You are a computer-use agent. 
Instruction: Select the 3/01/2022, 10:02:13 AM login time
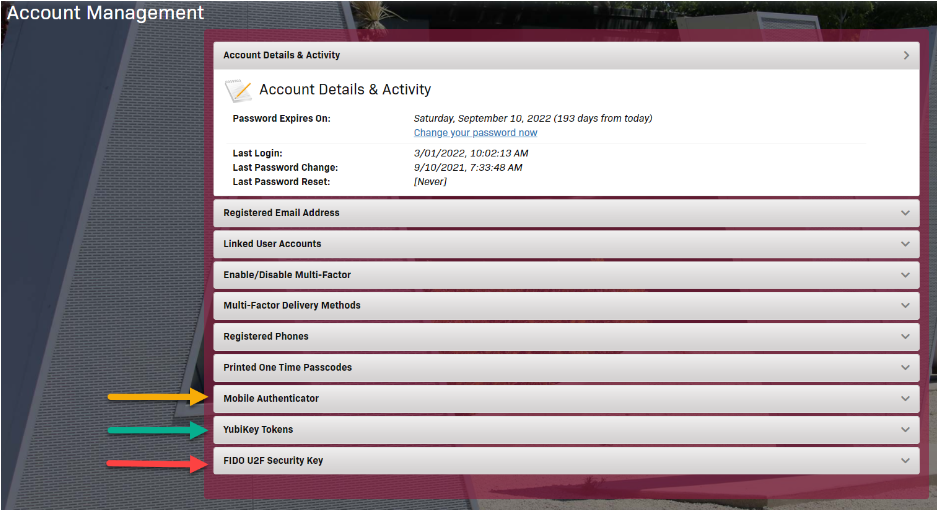tap(471, 153)
